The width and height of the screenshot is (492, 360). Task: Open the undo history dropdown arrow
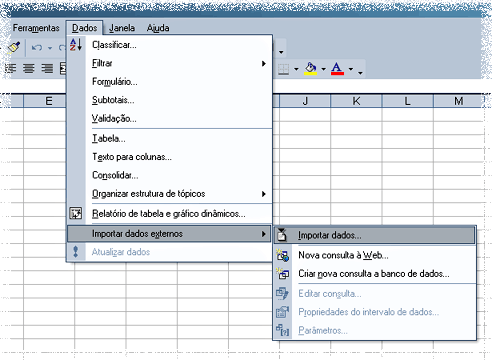tap(50, 48)
